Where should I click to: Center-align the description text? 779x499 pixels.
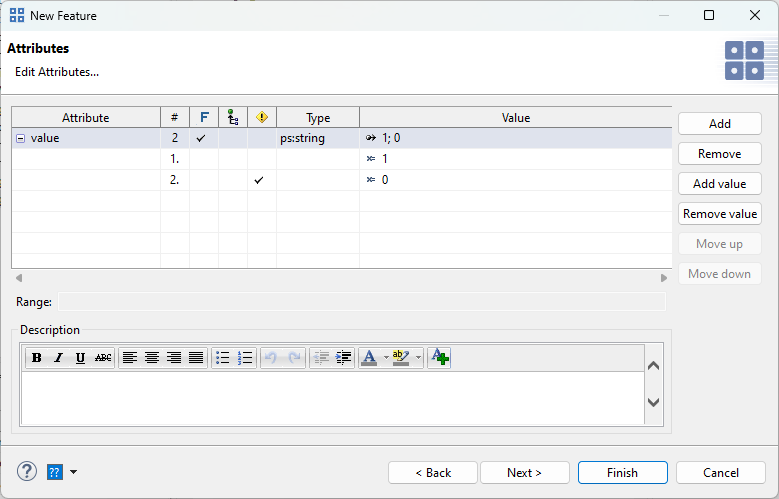click(151, 358)
